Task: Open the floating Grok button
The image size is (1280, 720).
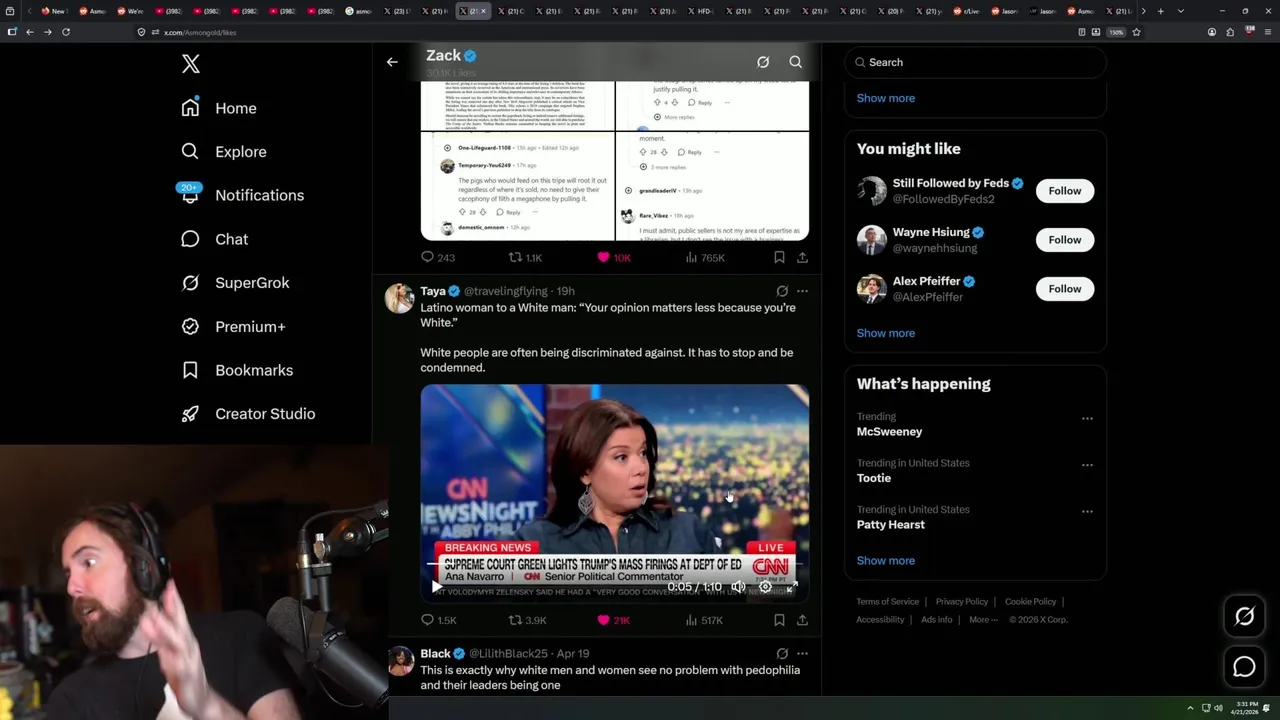Action: [1244, 617]
